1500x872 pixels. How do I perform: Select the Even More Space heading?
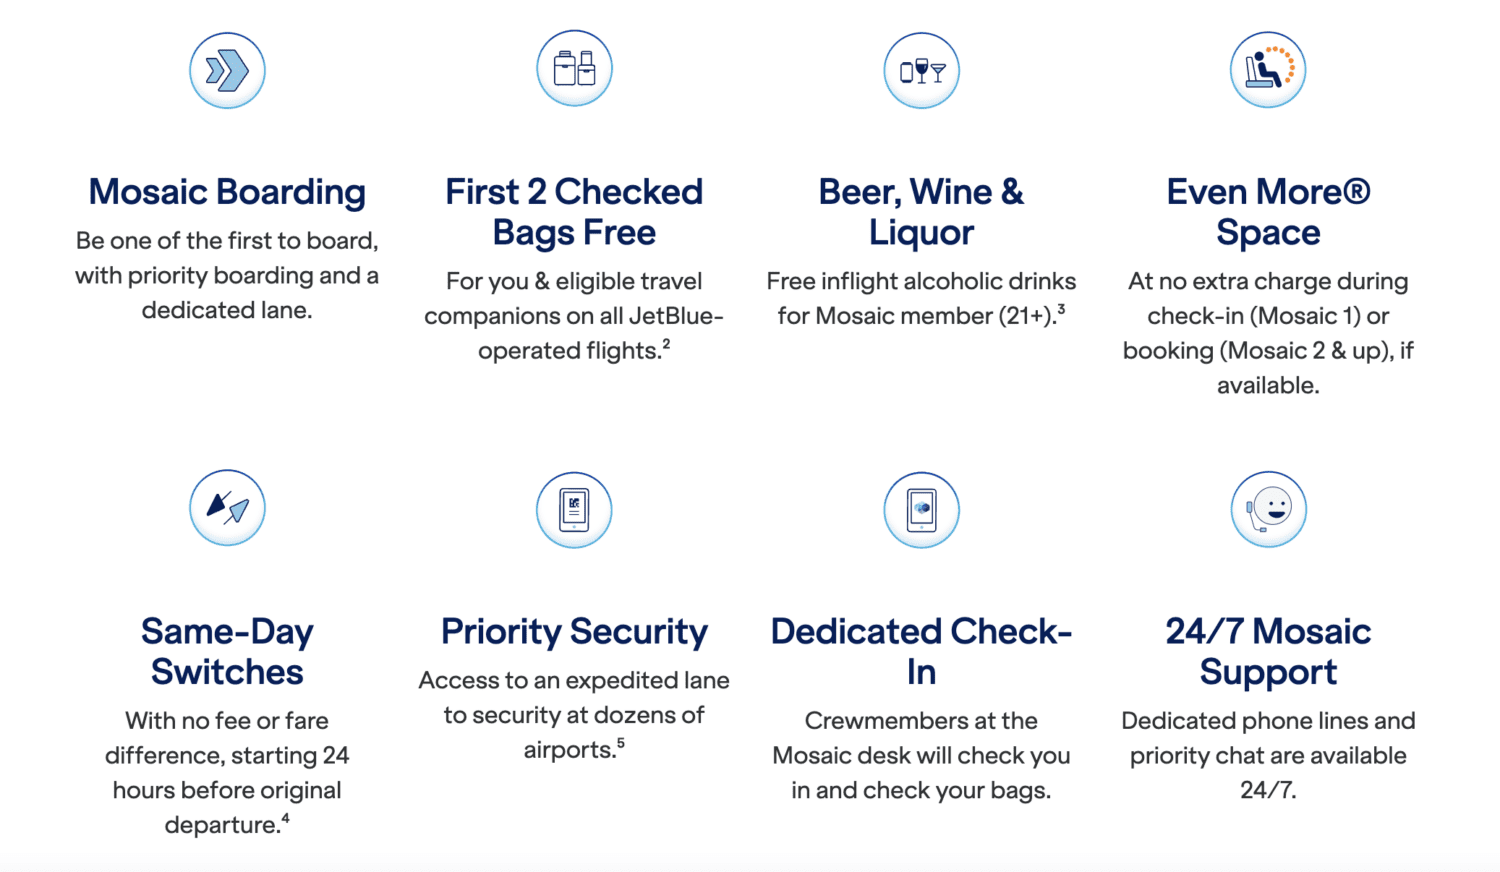[1268, 212]
